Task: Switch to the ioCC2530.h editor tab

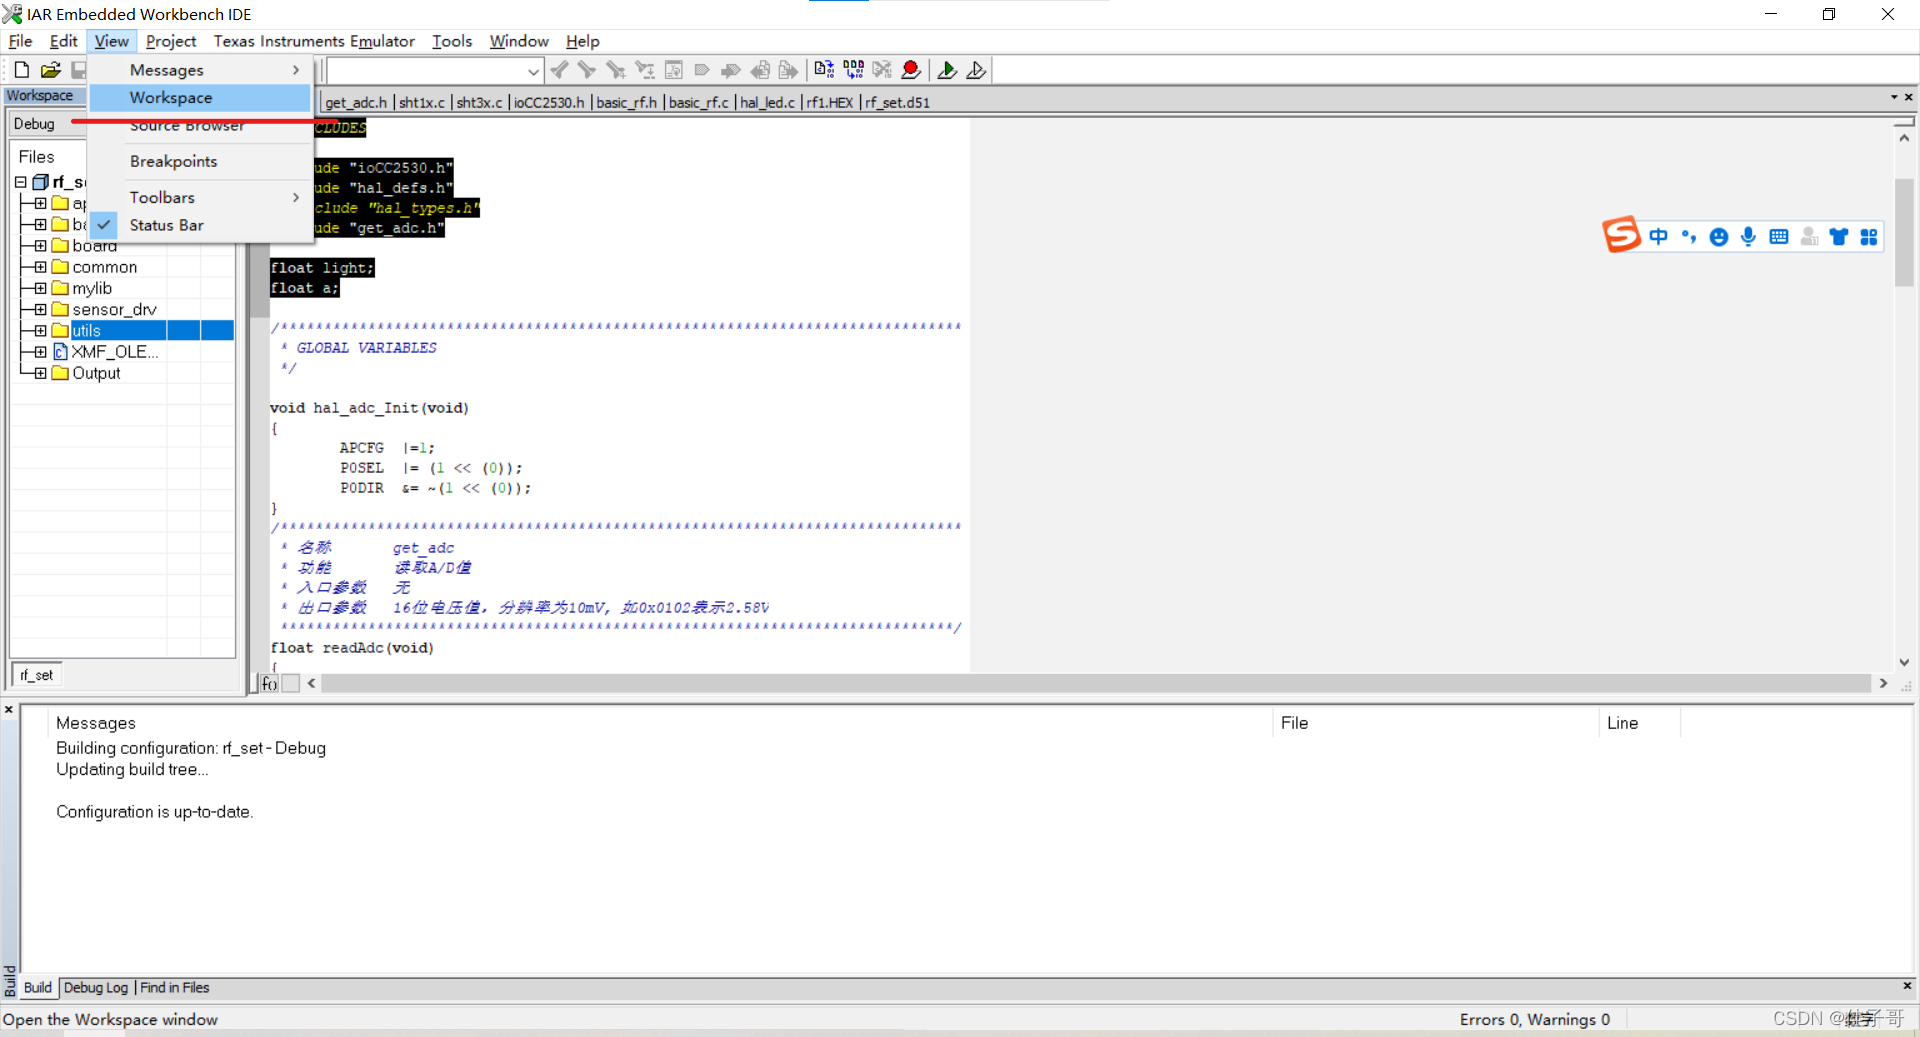Action: [x=549, y=102]
